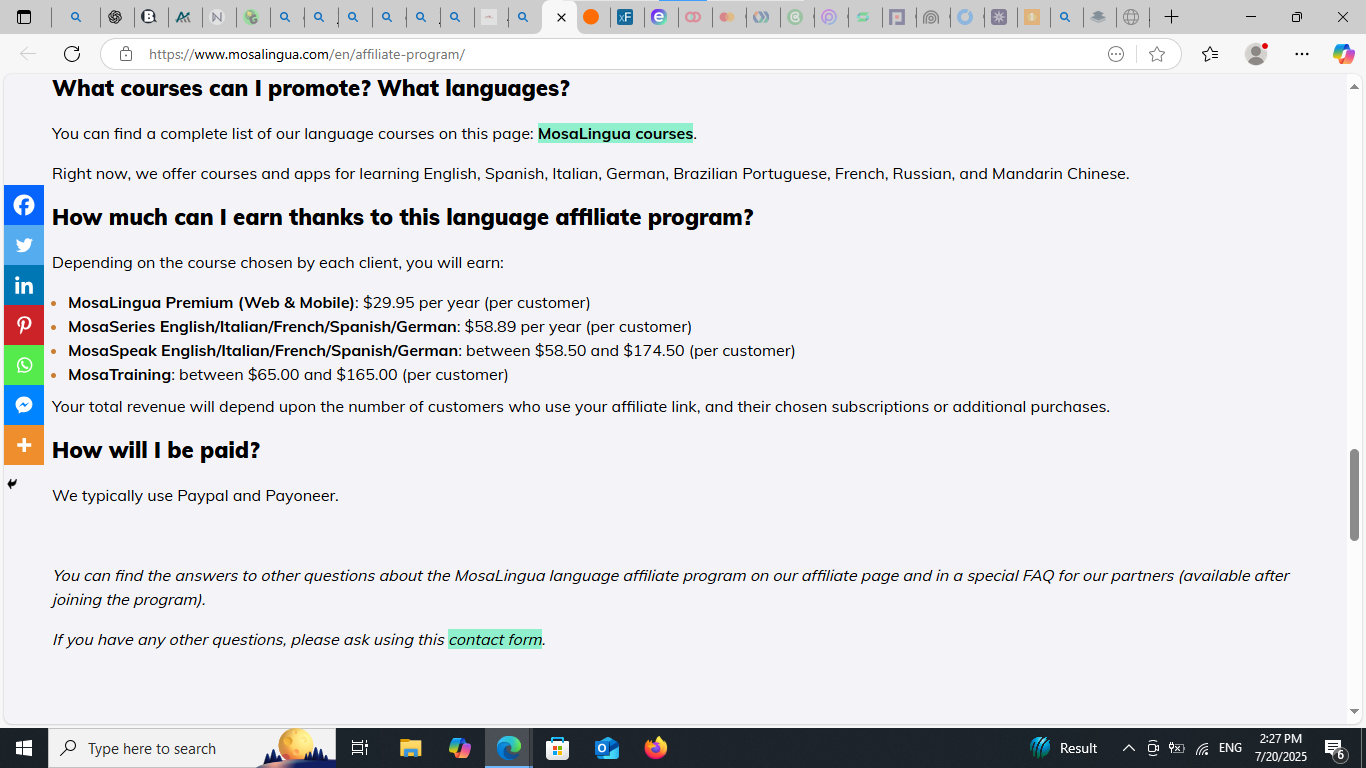Open Microsoft Store from taskbar
Viewport: 1366px width, 768px height.
pos(558,748)
